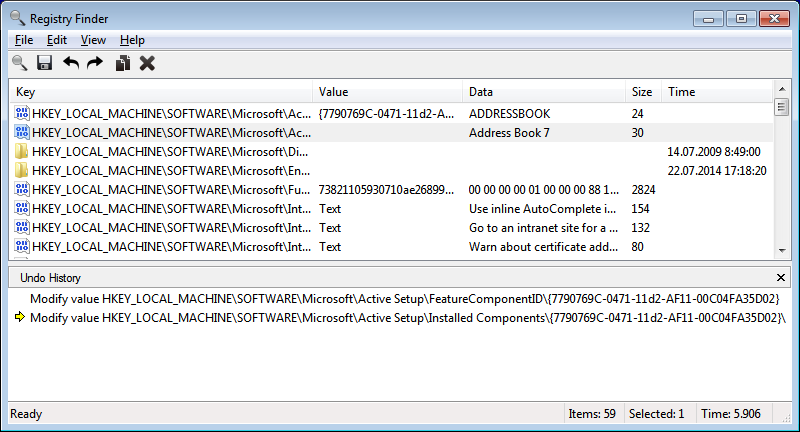Image resolution: width=800 pixels, height=432 pixels.
Task: Click the Redo arrow in toolbar
Action: pyautogui.click(x=95, y=63)
